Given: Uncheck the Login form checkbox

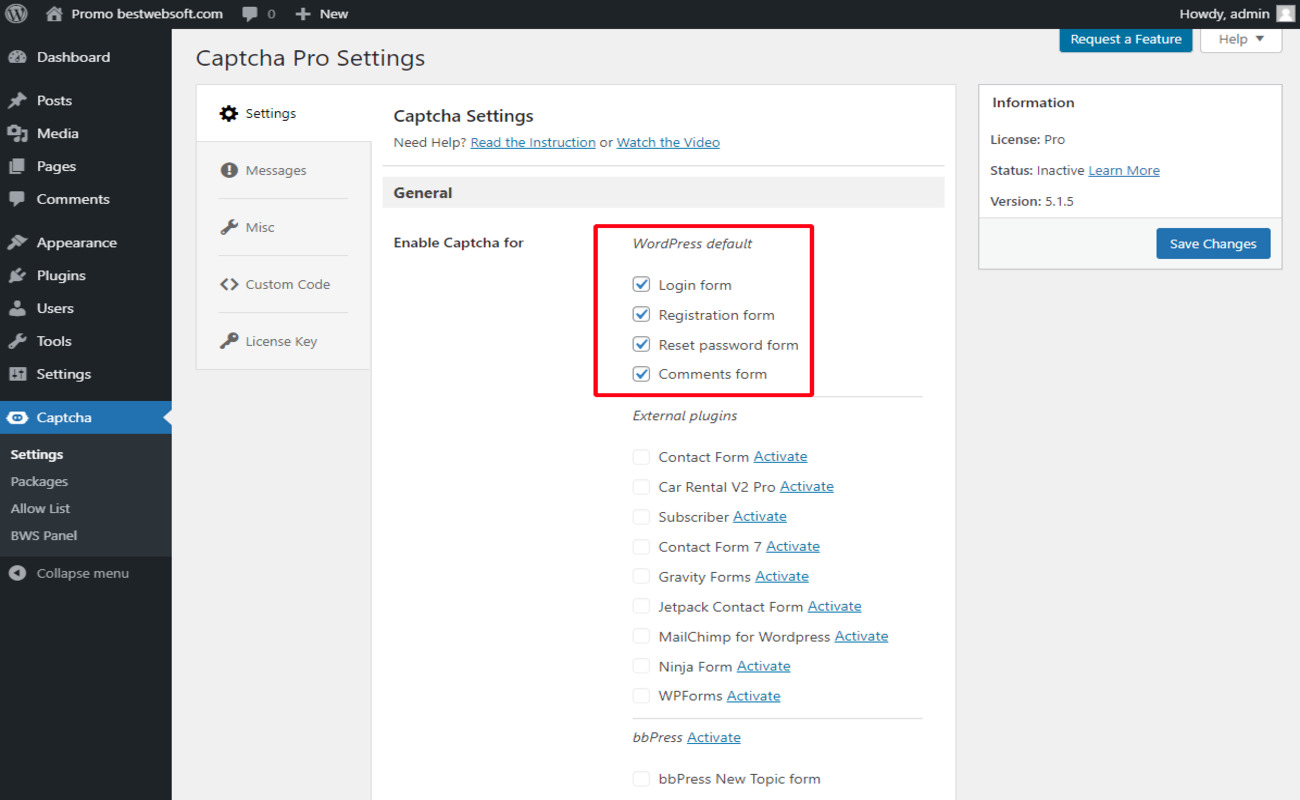Looking at the screenshot, I should (641, 285).
